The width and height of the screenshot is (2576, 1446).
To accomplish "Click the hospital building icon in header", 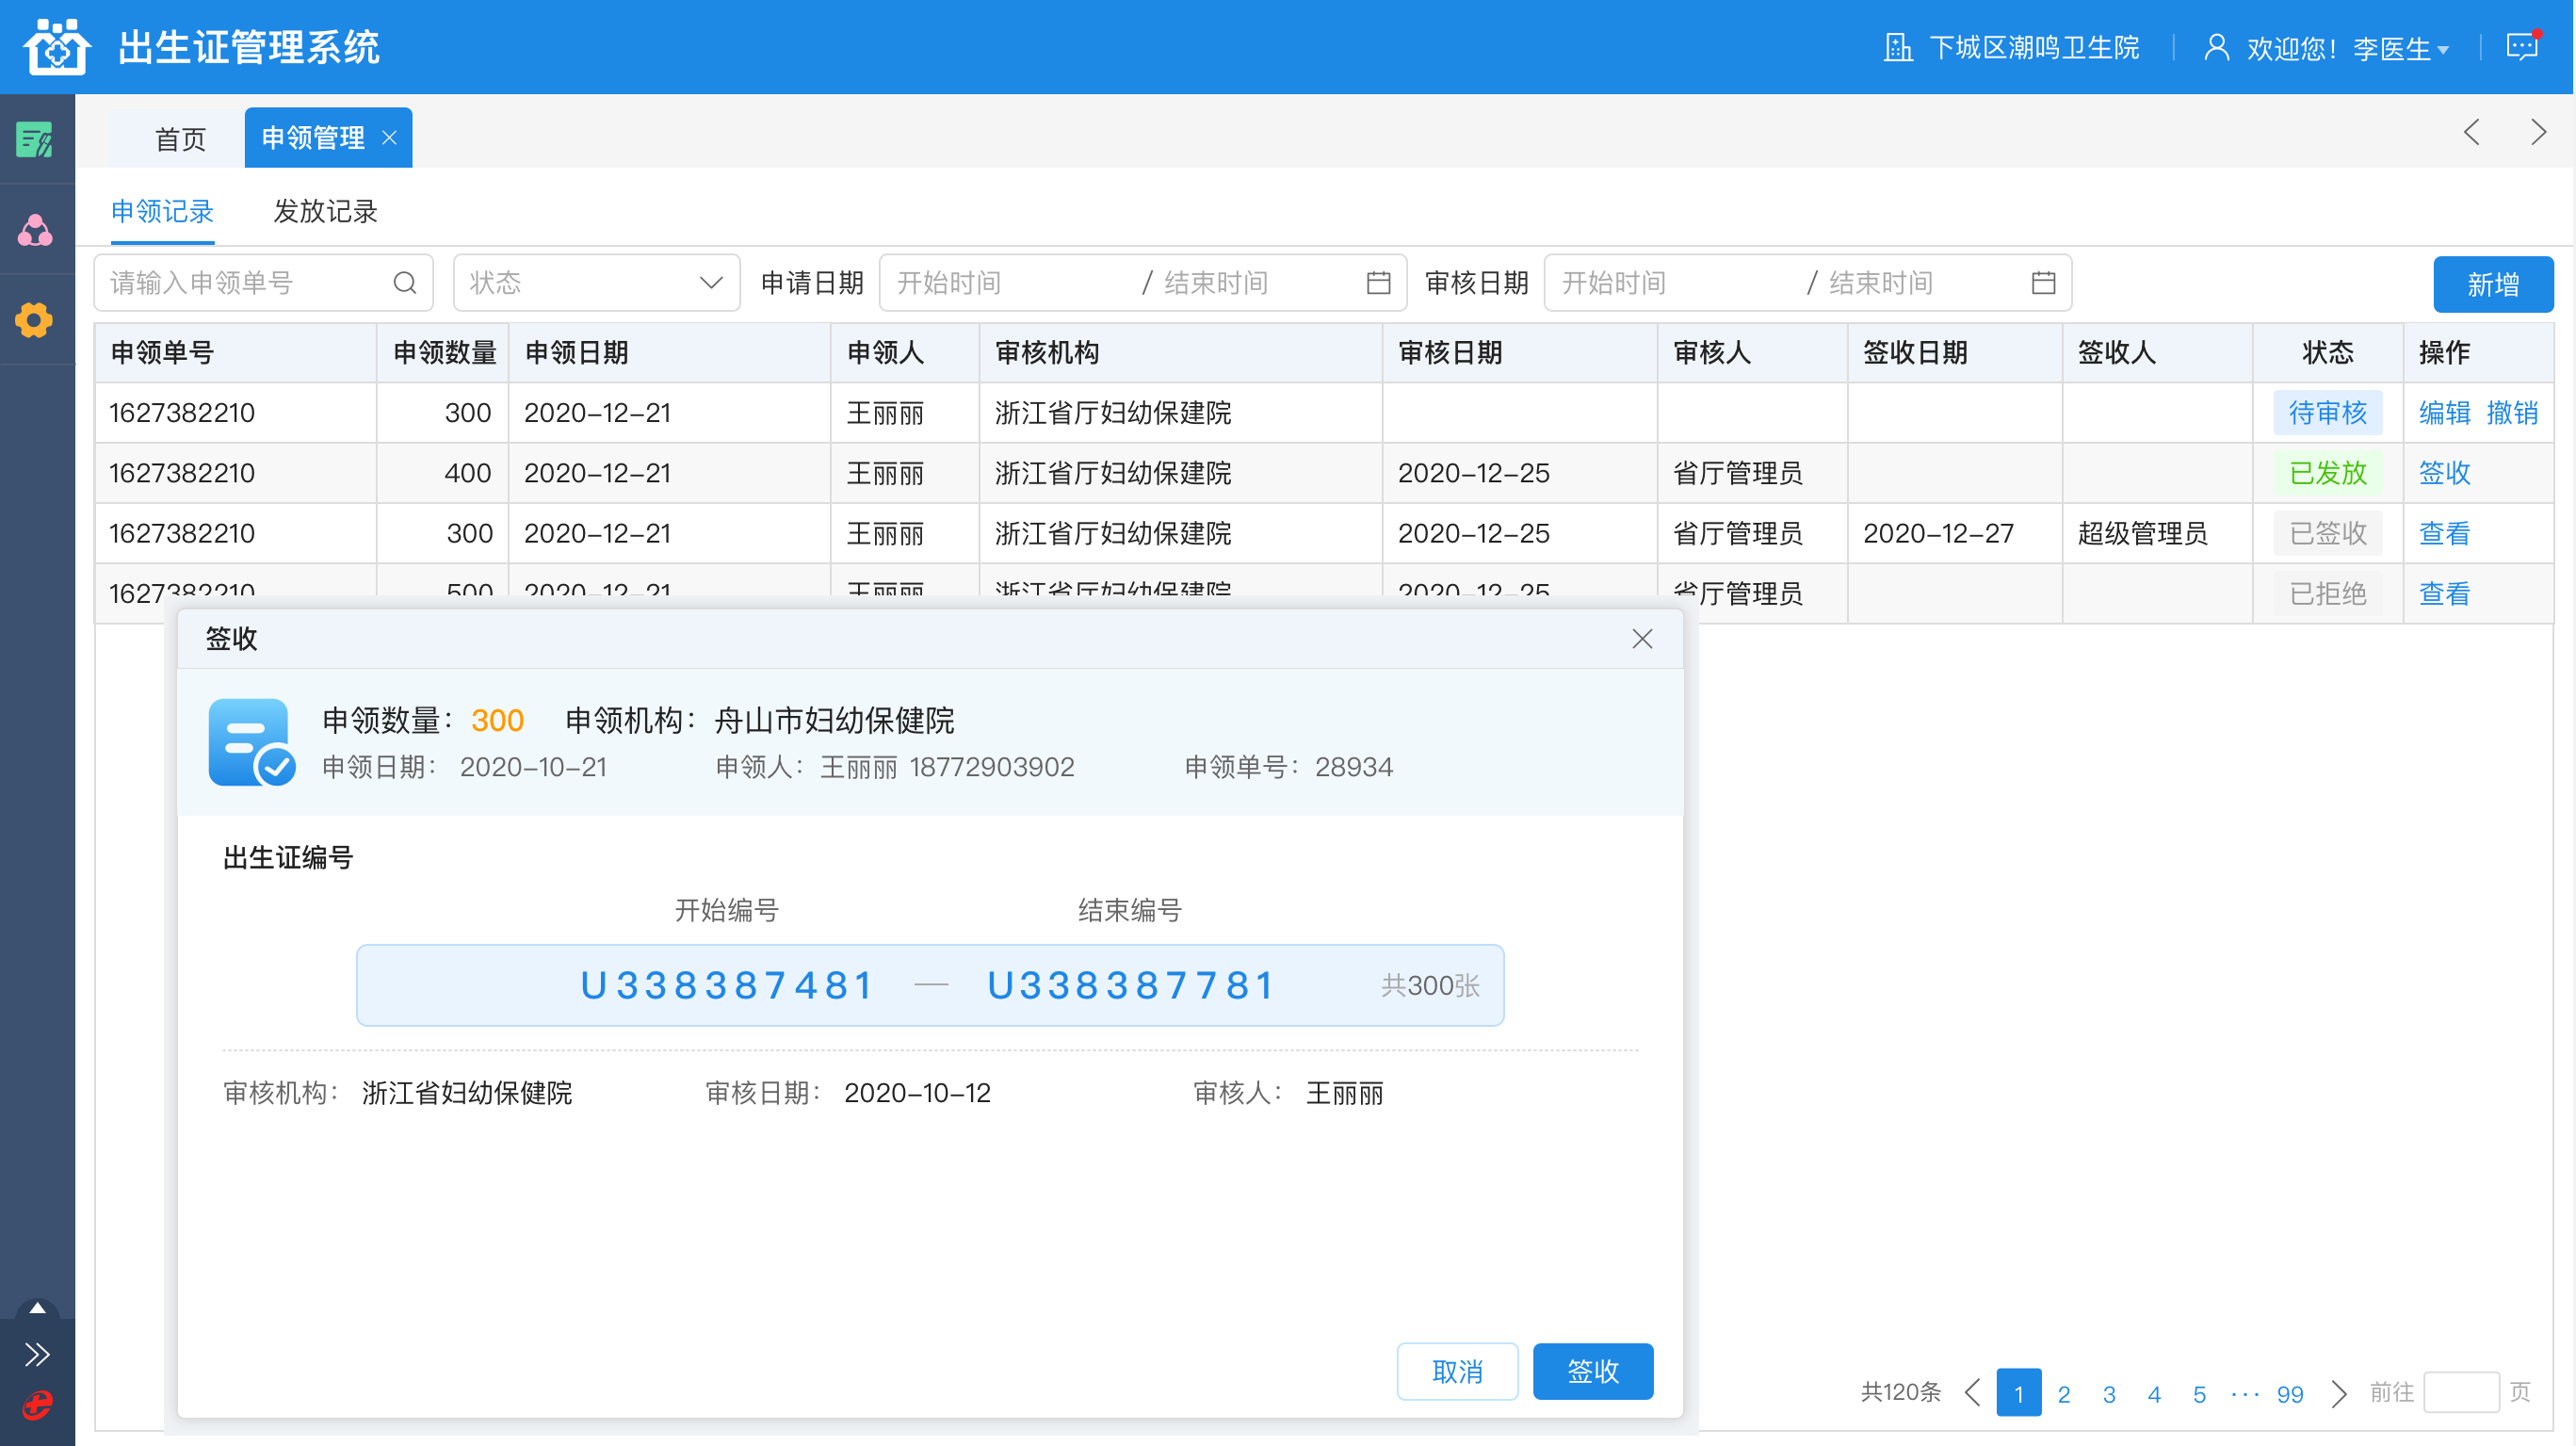I will tap(1898, 47).
